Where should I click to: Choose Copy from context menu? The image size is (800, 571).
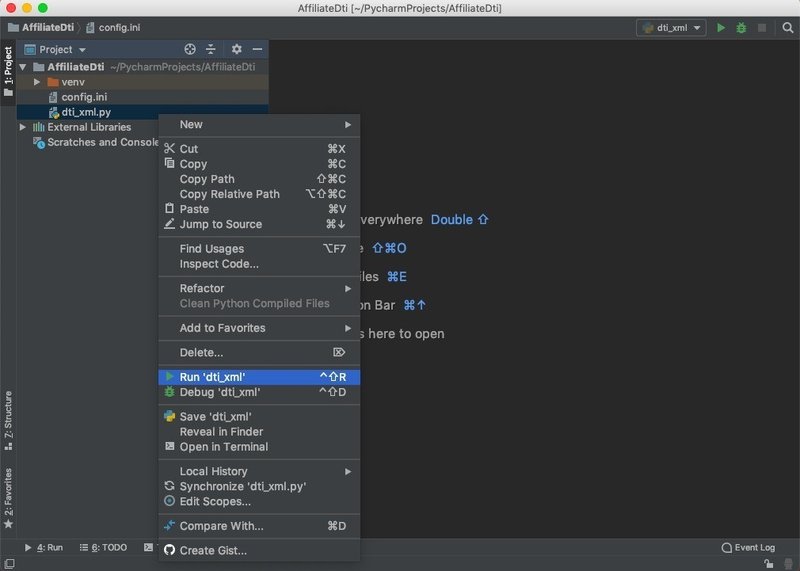tap(259, 164)
